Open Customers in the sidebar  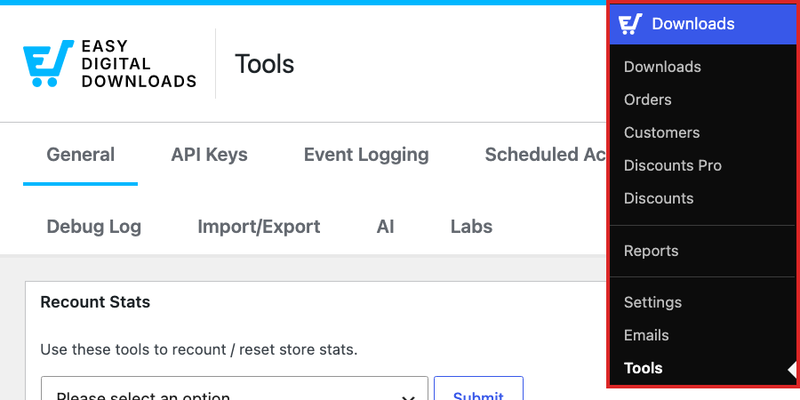tap(662, 133)
